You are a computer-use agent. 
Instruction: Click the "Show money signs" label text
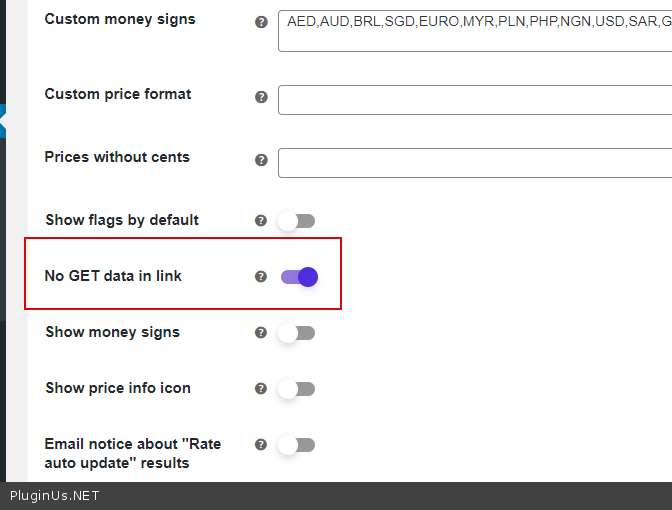coord(112,332)
